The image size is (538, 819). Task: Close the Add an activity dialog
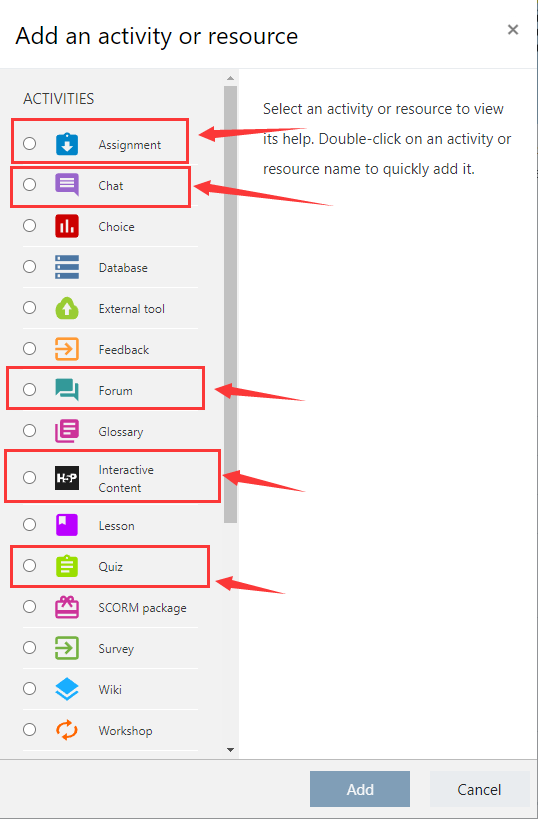513,30
